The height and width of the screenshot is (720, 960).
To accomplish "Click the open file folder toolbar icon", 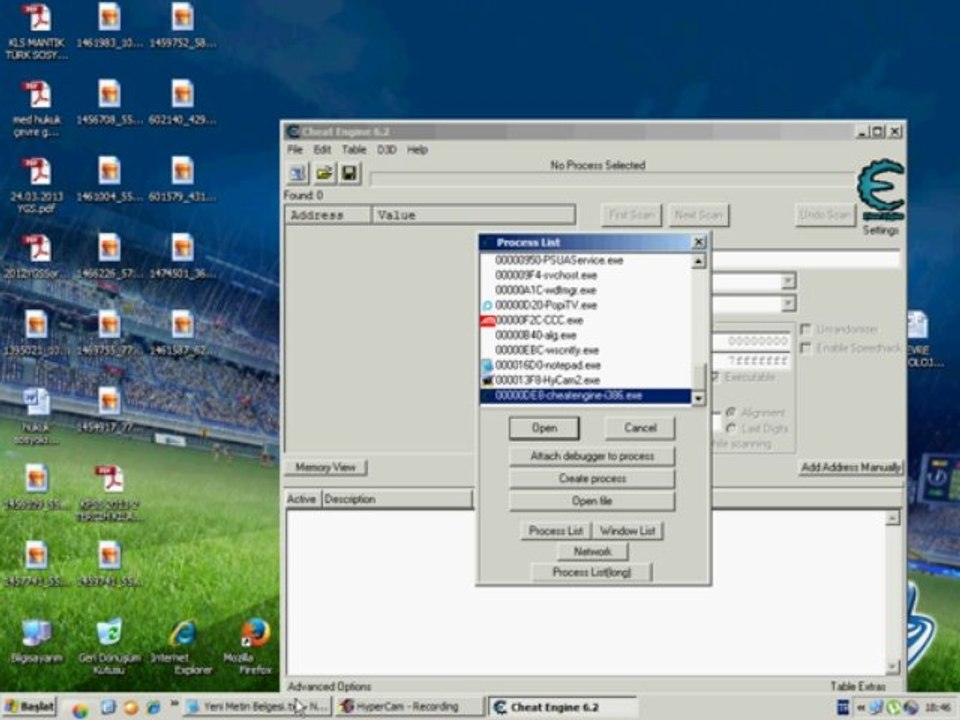I will [x=324, y=173].
